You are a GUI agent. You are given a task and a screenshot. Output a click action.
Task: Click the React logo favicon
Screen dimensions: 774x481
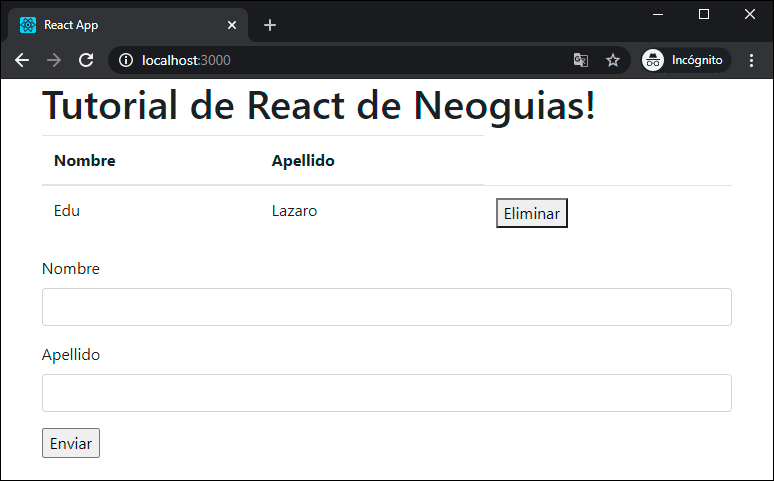pyautogui.click(x=28, y=25)
